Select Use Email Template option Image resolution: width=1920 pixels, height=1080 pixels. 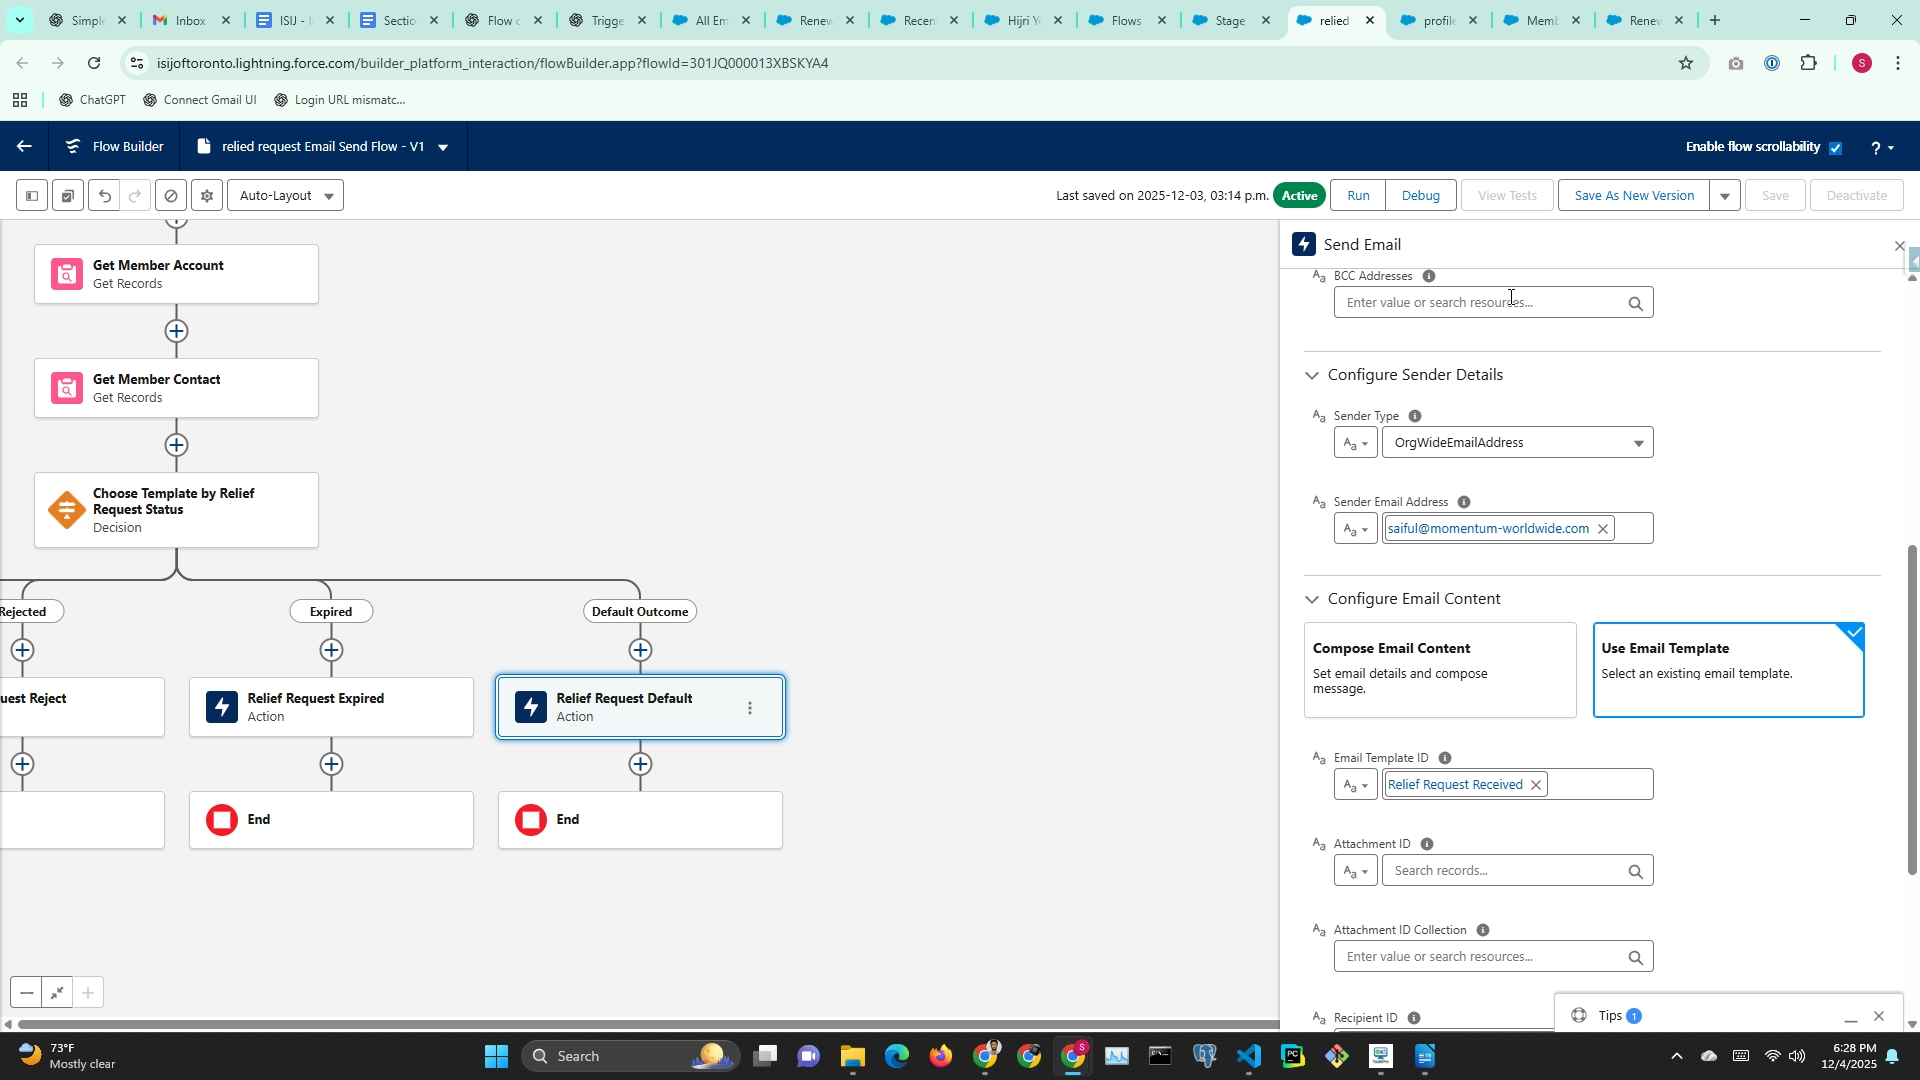tap(1727, 669)
